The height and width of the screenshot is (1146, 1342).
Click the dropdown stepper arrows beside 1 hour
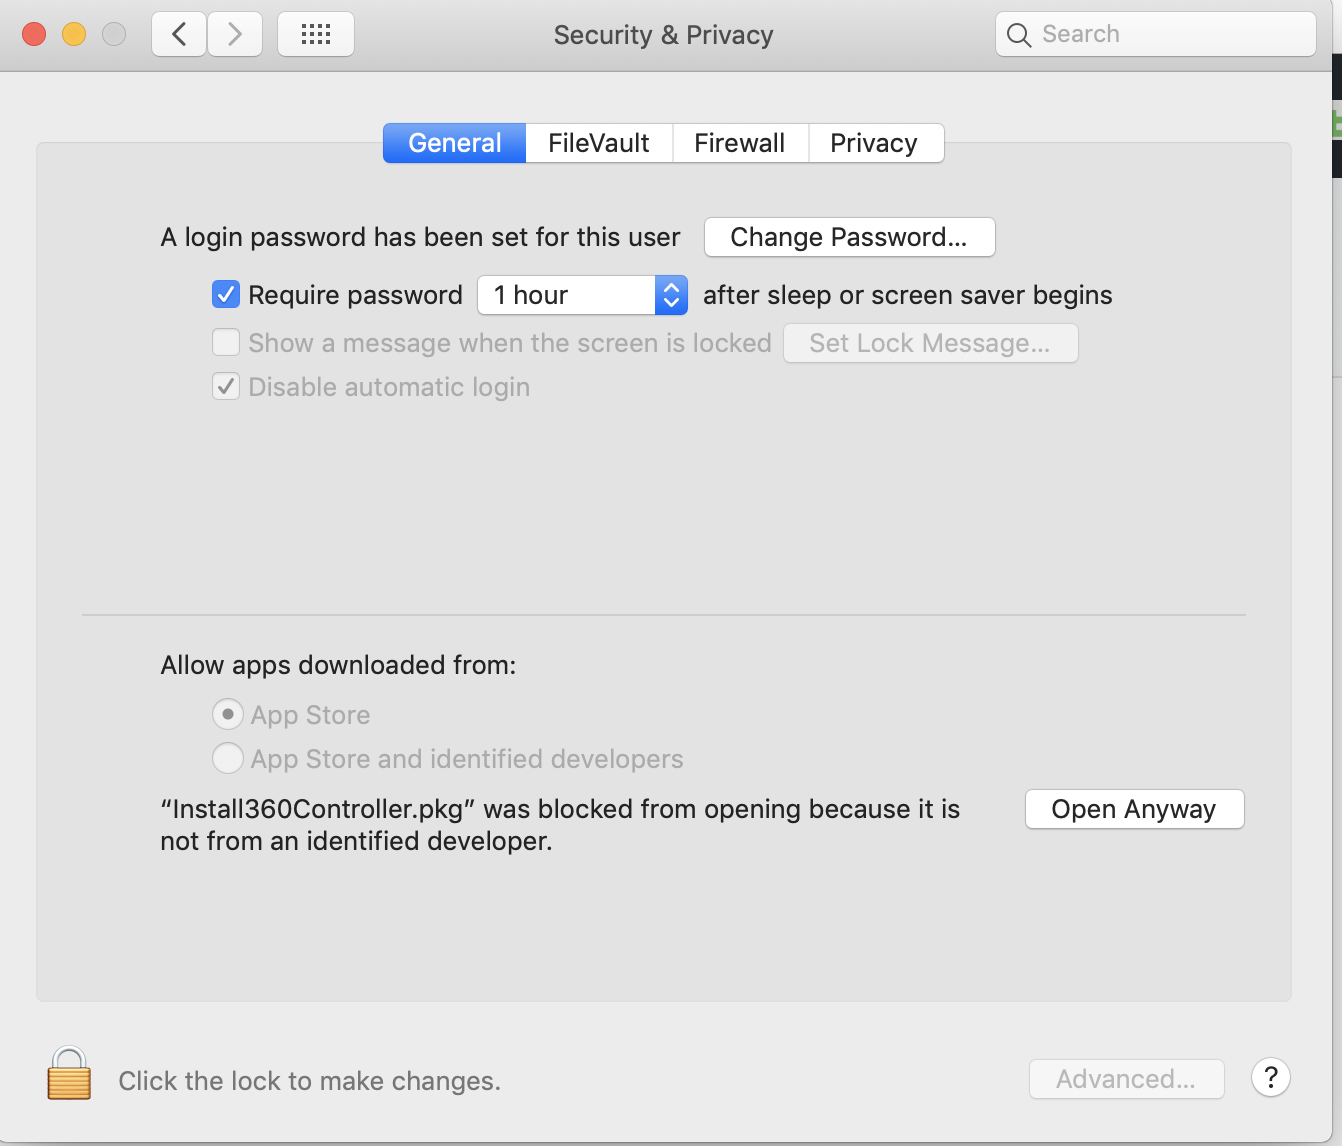coord(671,295)
